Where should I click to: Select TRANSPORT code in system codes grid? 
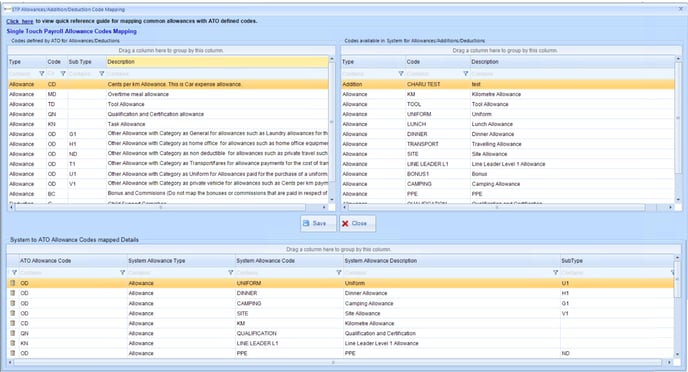(x=508, y=144)
